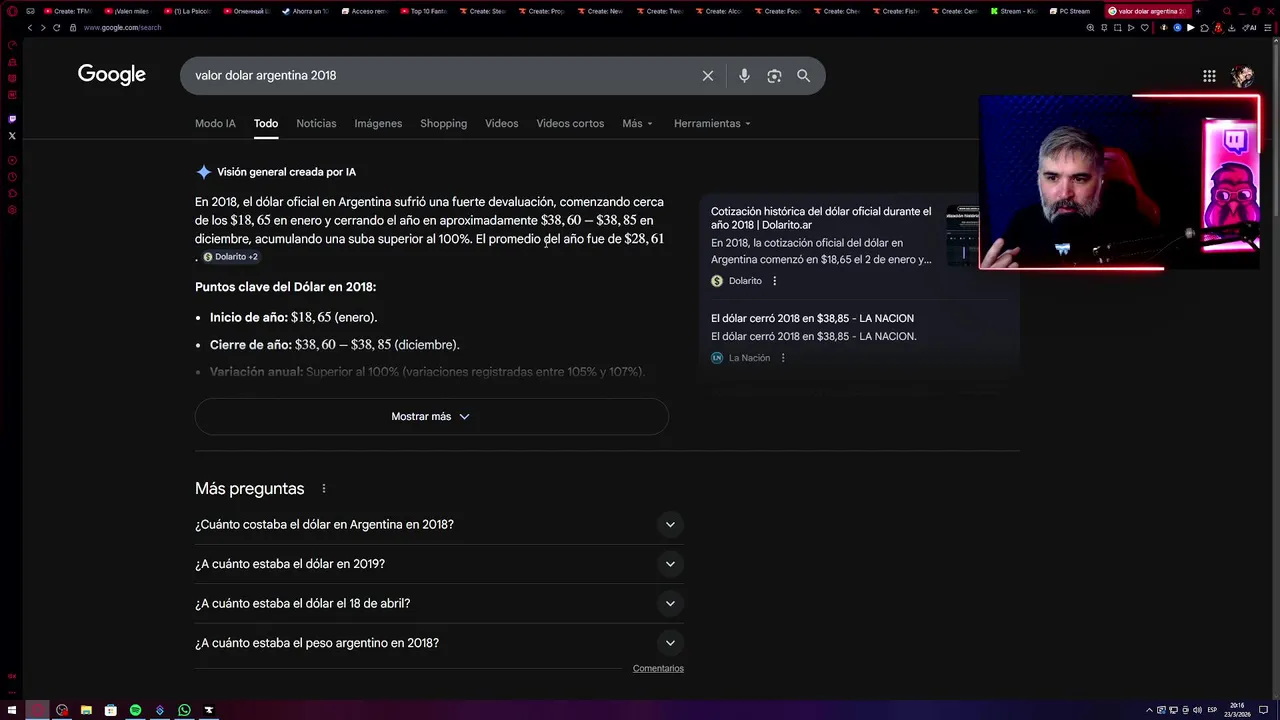Switch to Shopping tab
Screen dimensions: 1280x720
pos(443,123)
